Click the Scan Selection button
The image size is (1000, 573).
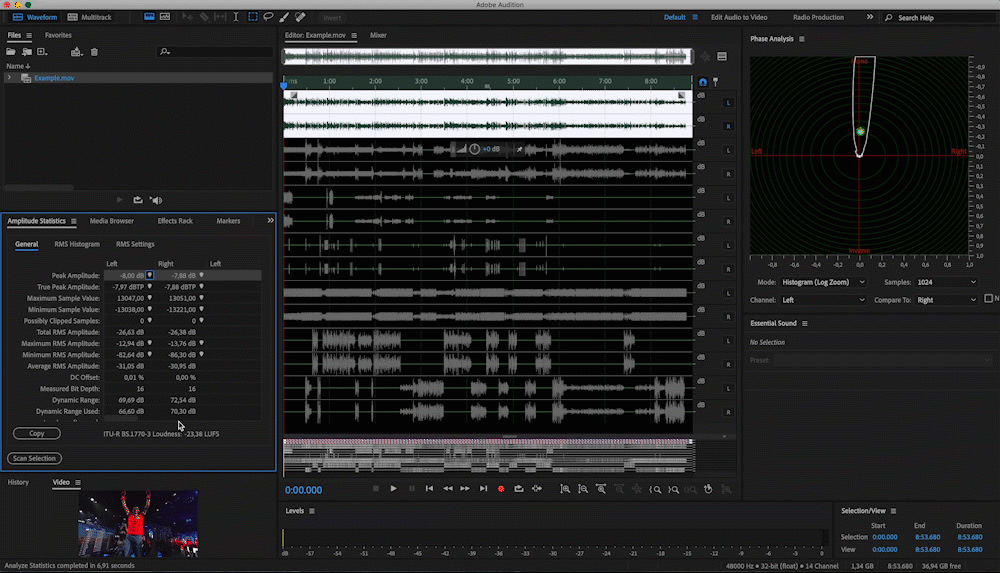34,458
